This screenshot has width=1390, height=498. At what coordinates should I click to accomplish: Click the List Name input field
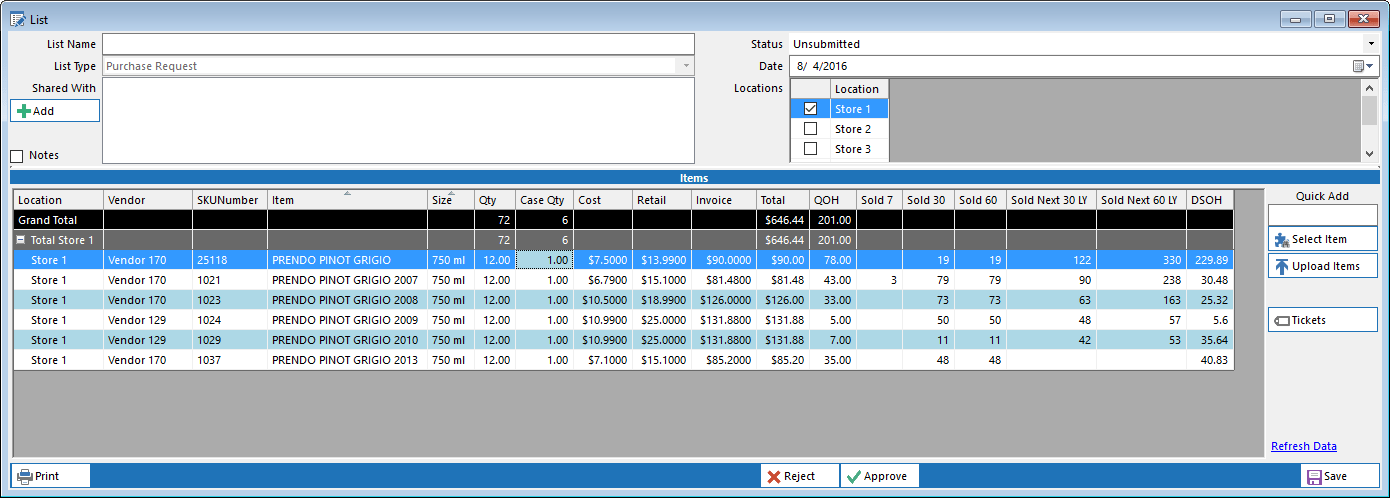[x=398, y=44]
